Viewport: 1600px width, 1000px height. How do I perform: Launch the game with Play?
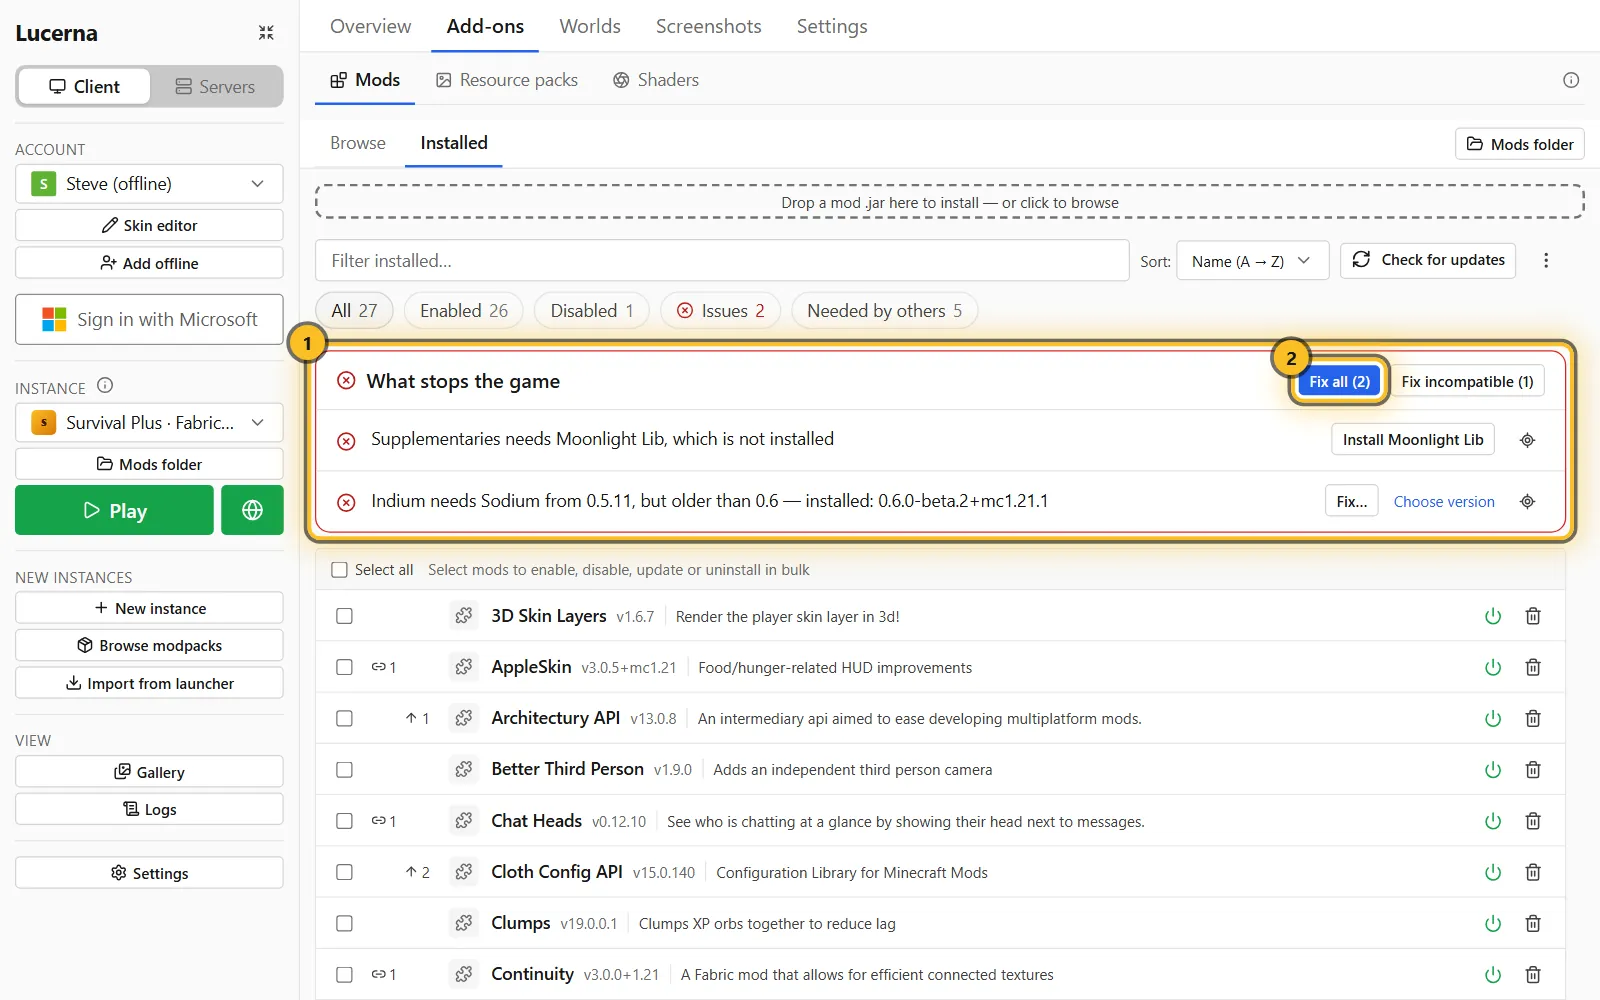click(x=114, y=510)
